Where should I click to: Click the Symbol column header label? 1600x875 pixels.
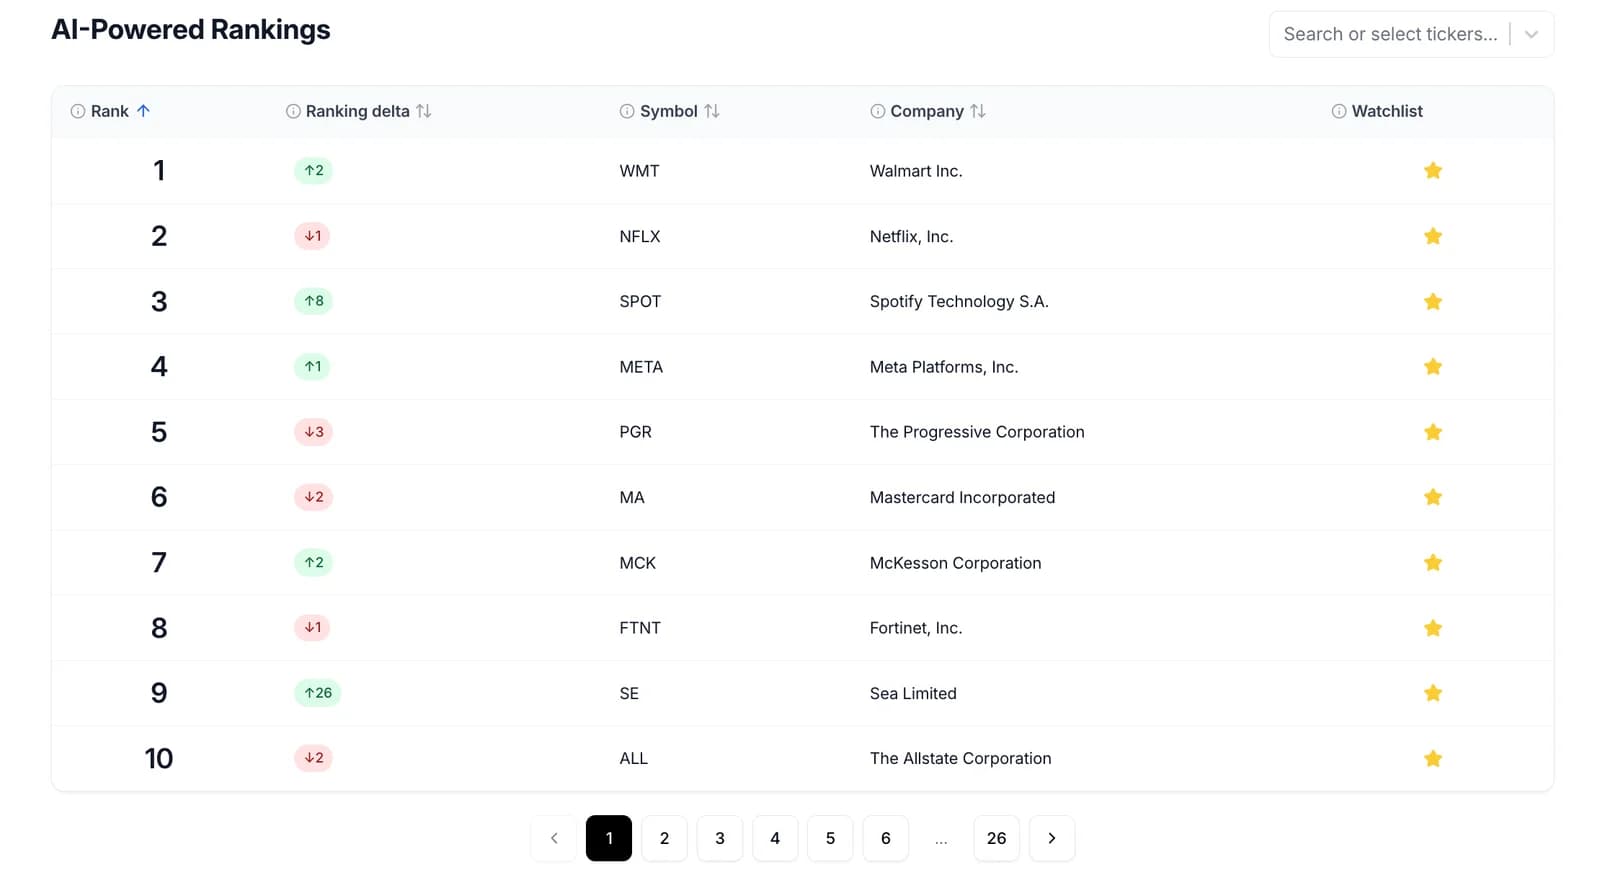(x=669, y=111)
